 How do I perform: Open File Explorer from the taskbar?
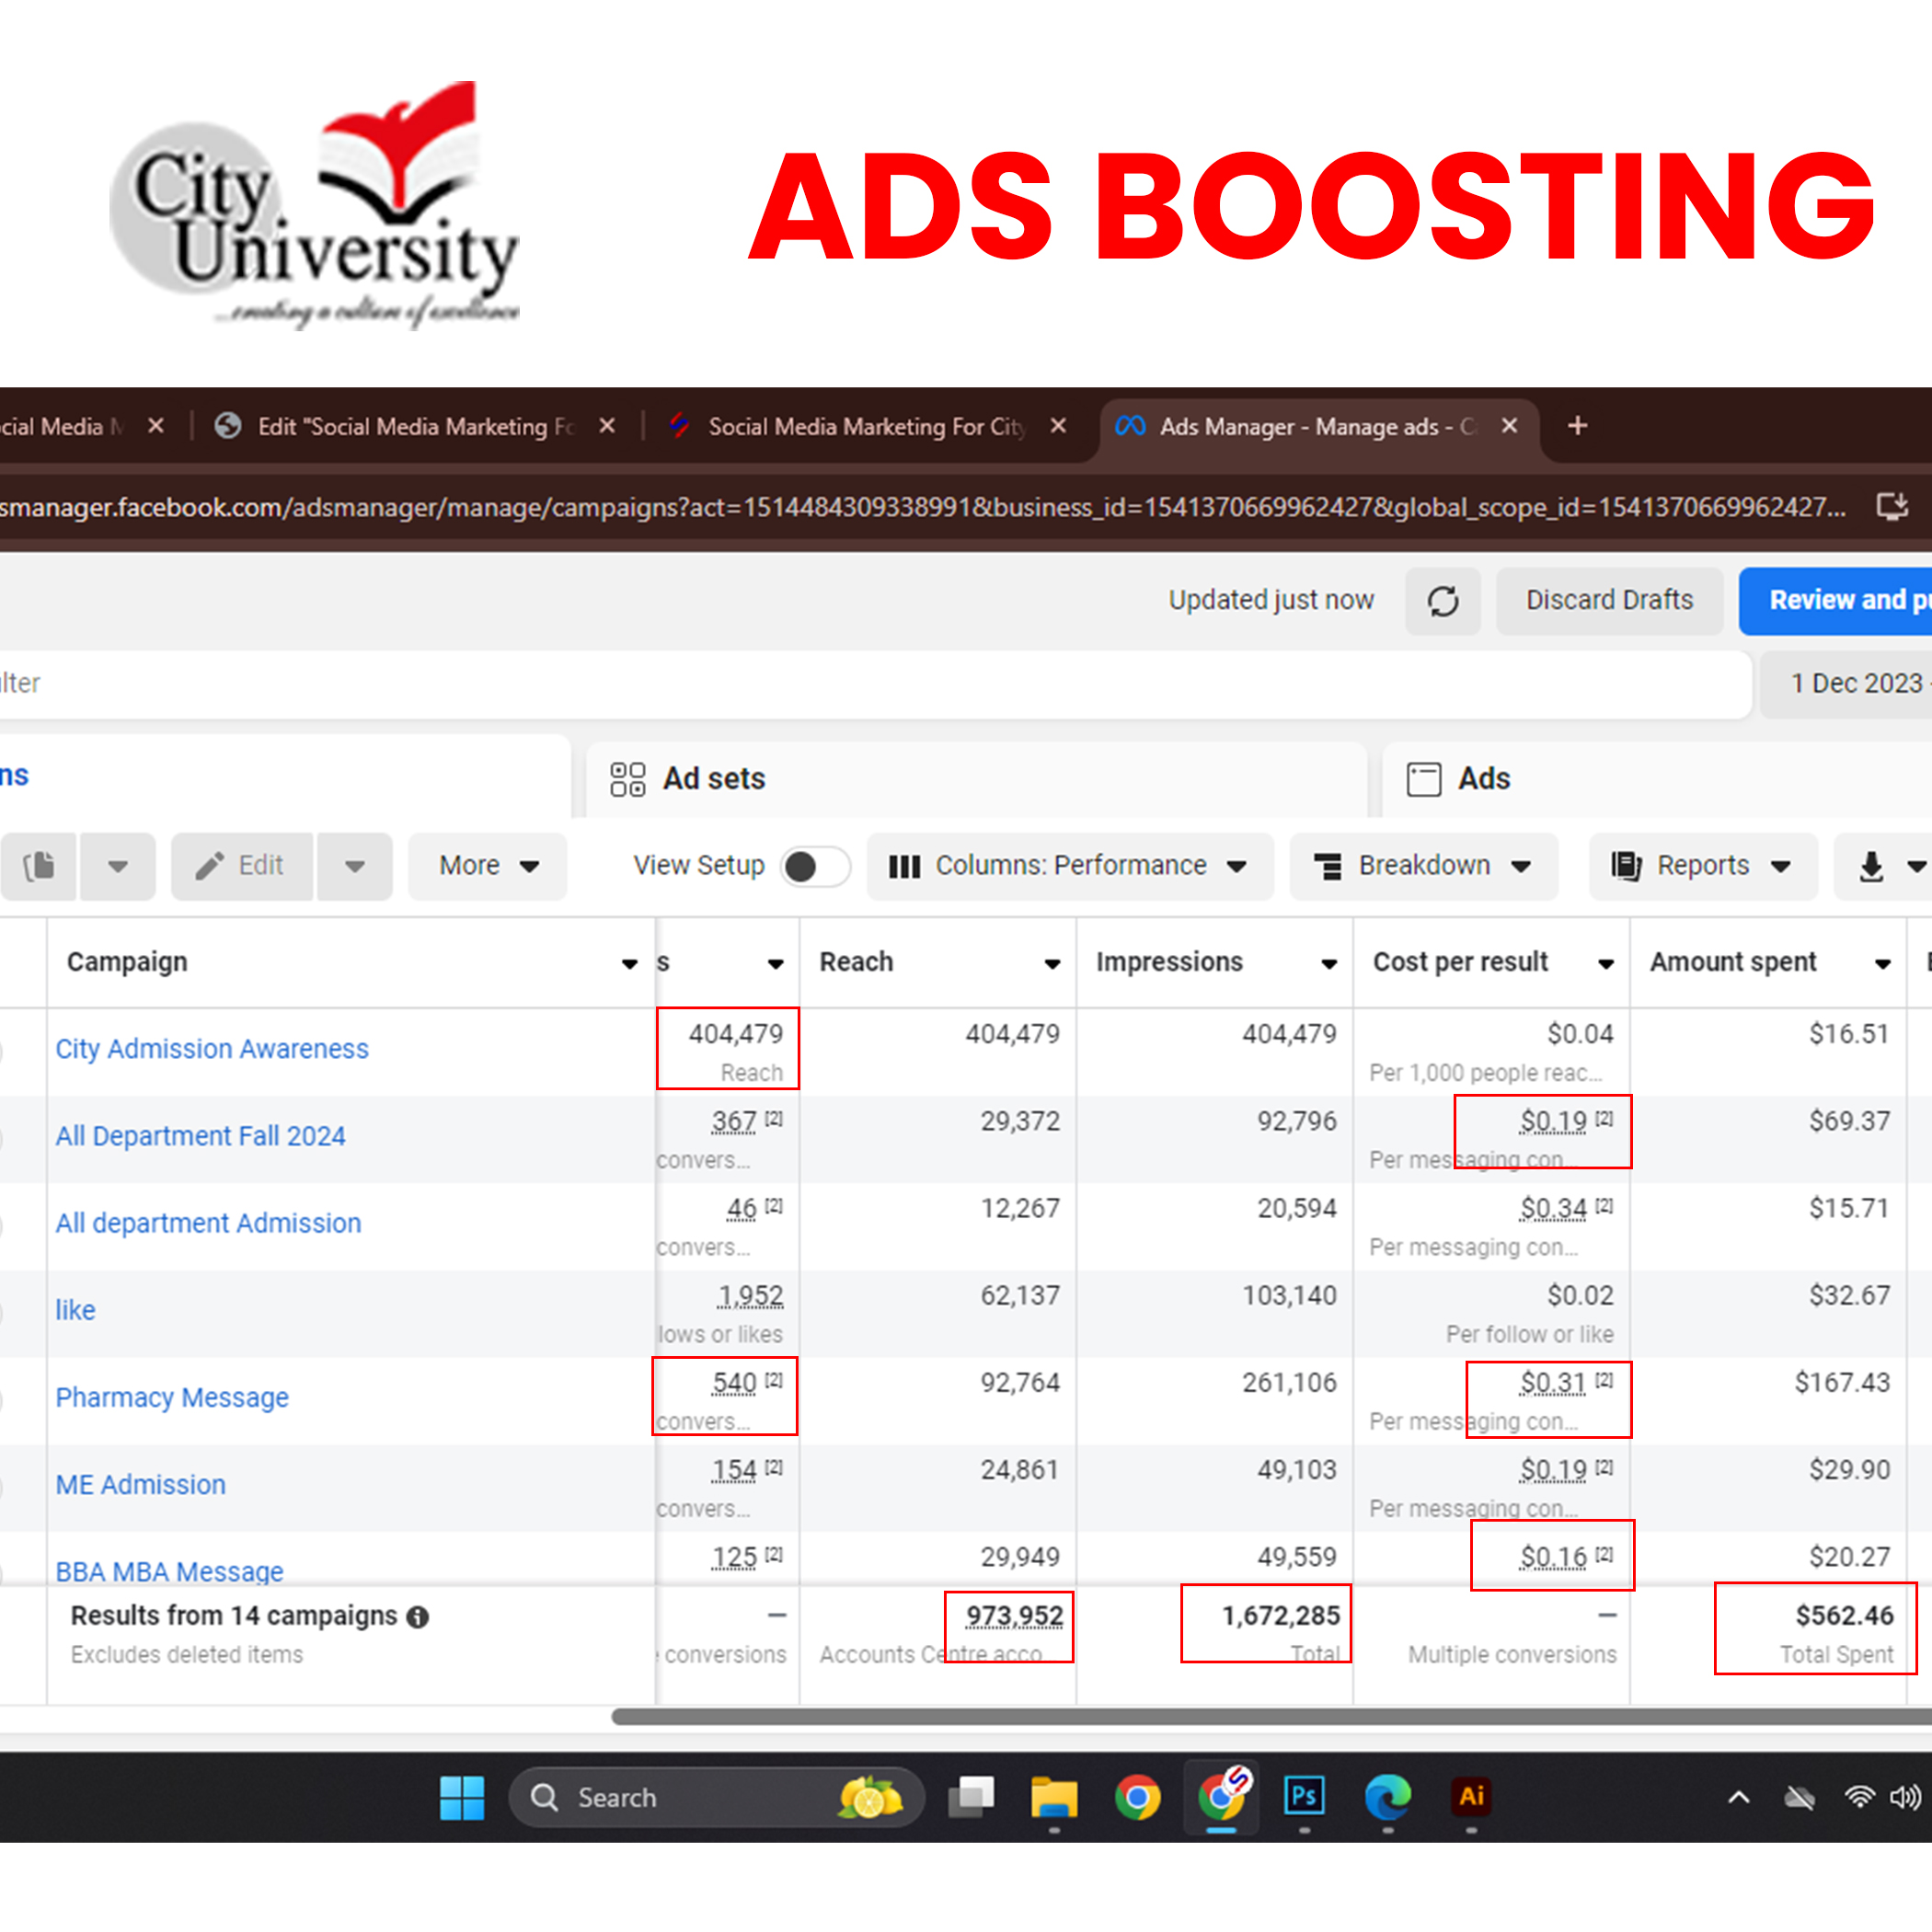[1054, 1797]
